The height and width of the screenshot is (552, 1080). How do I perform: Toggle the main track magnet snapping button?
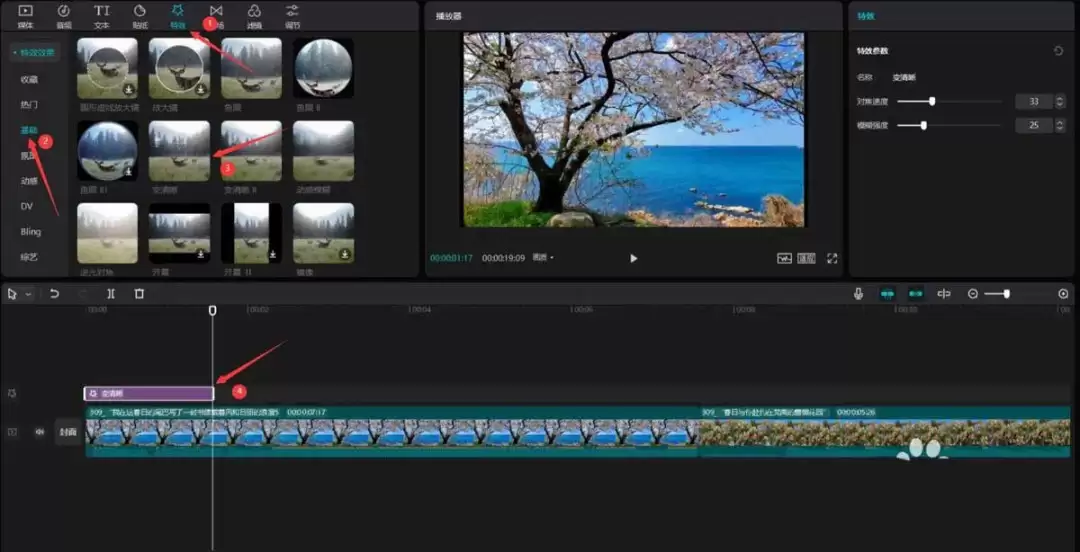(x=887, y=294)
